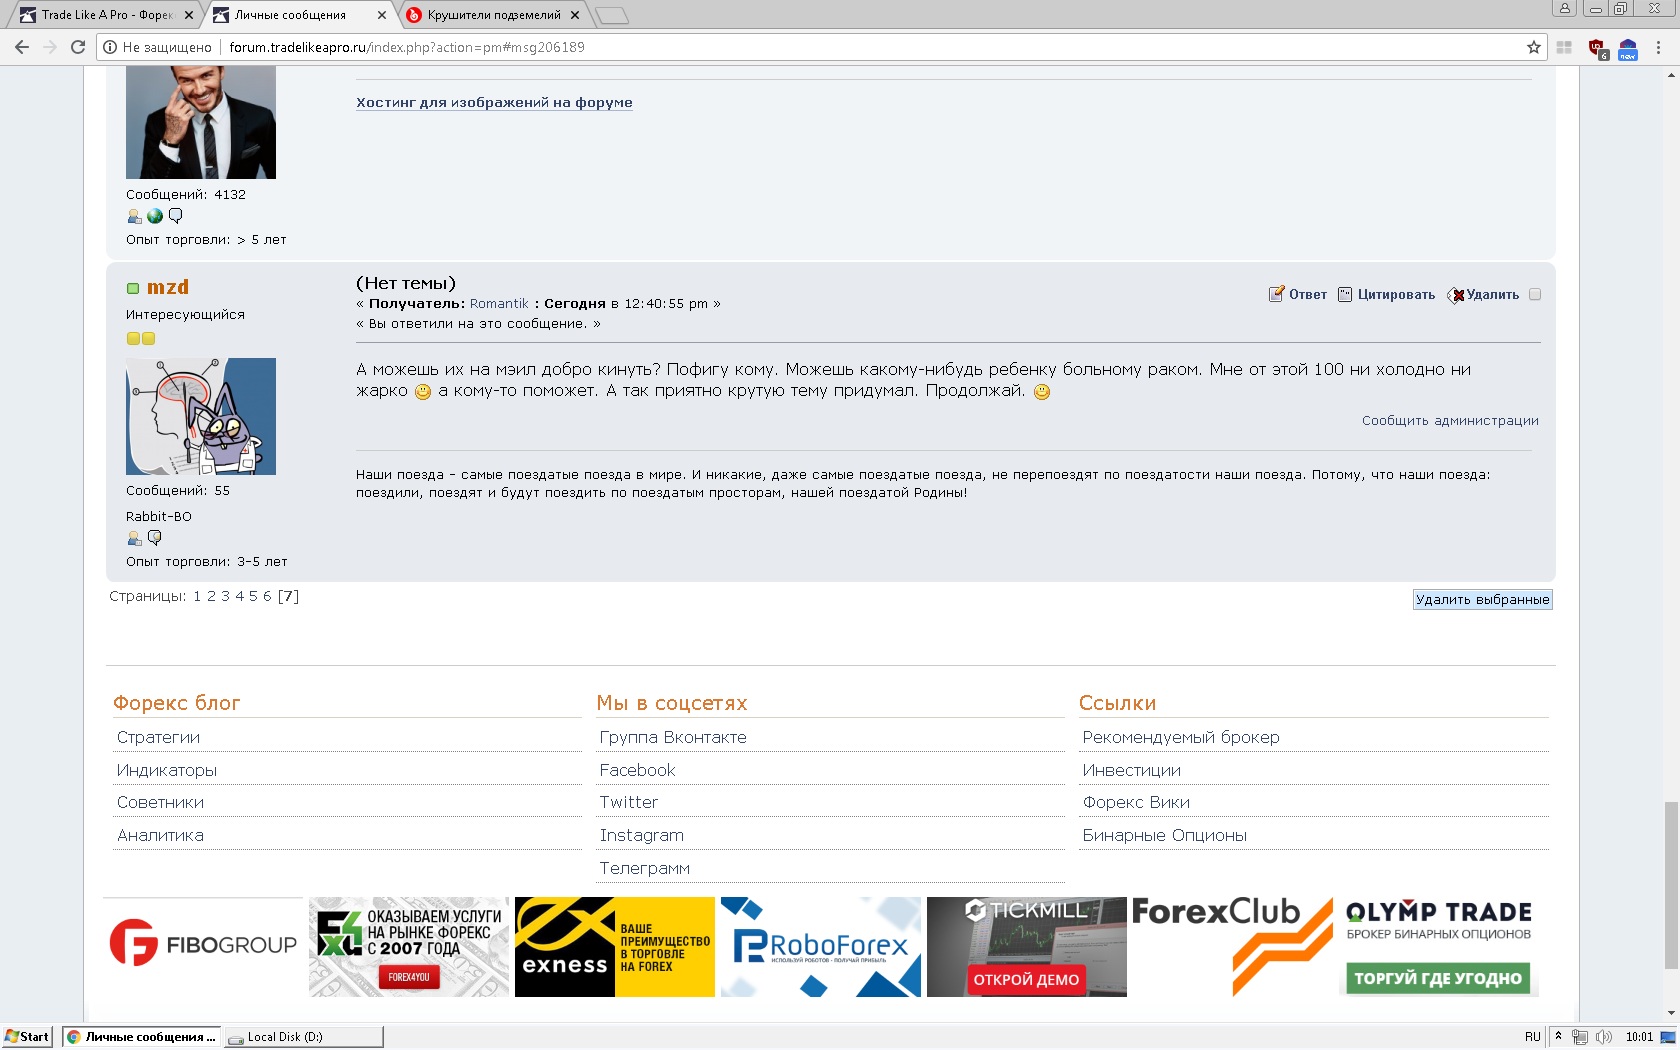This screenshot has height=1050, width=1680.
Task: Open Индикаторы blog link
Action: click(x=167, y=770)
